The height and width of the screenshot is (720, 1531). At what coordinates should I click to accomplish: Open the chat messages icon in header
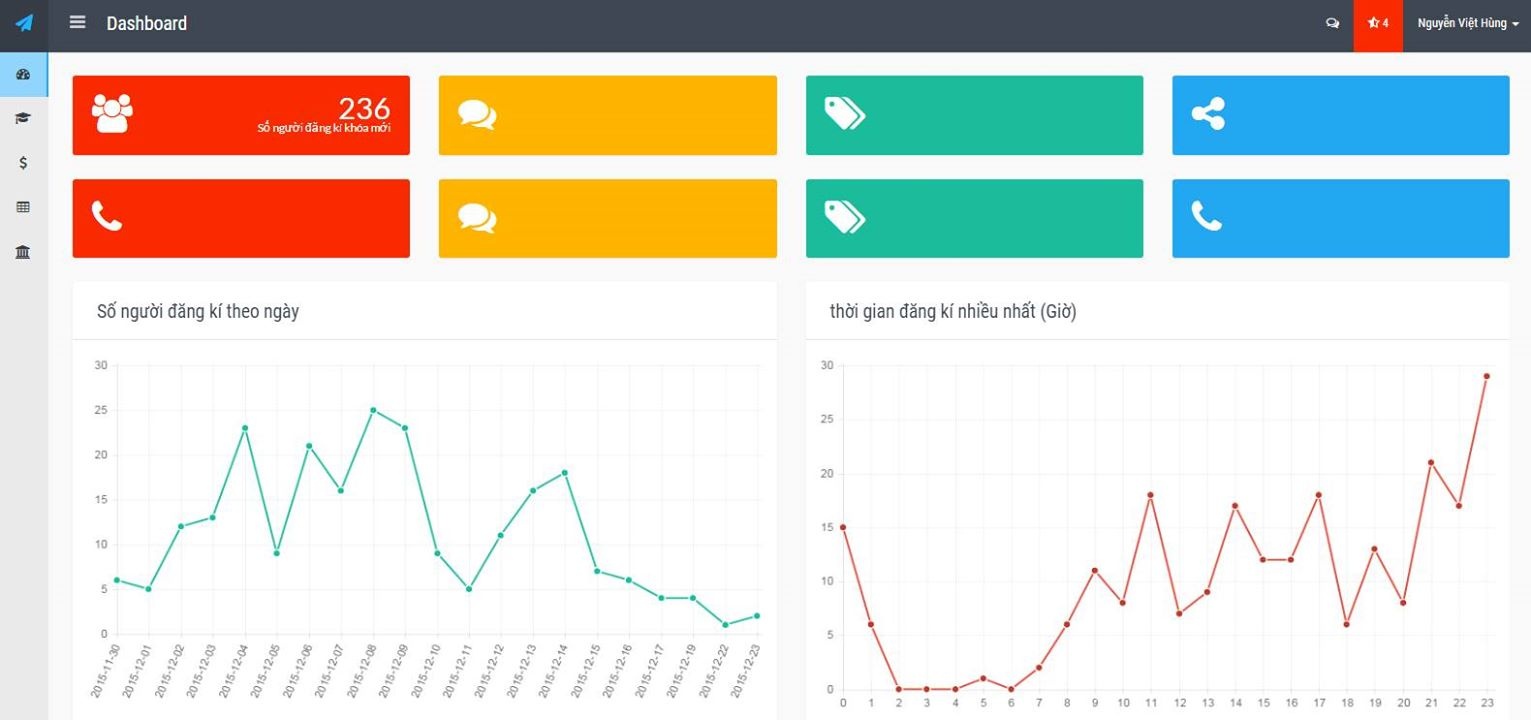coord(1332,23)
